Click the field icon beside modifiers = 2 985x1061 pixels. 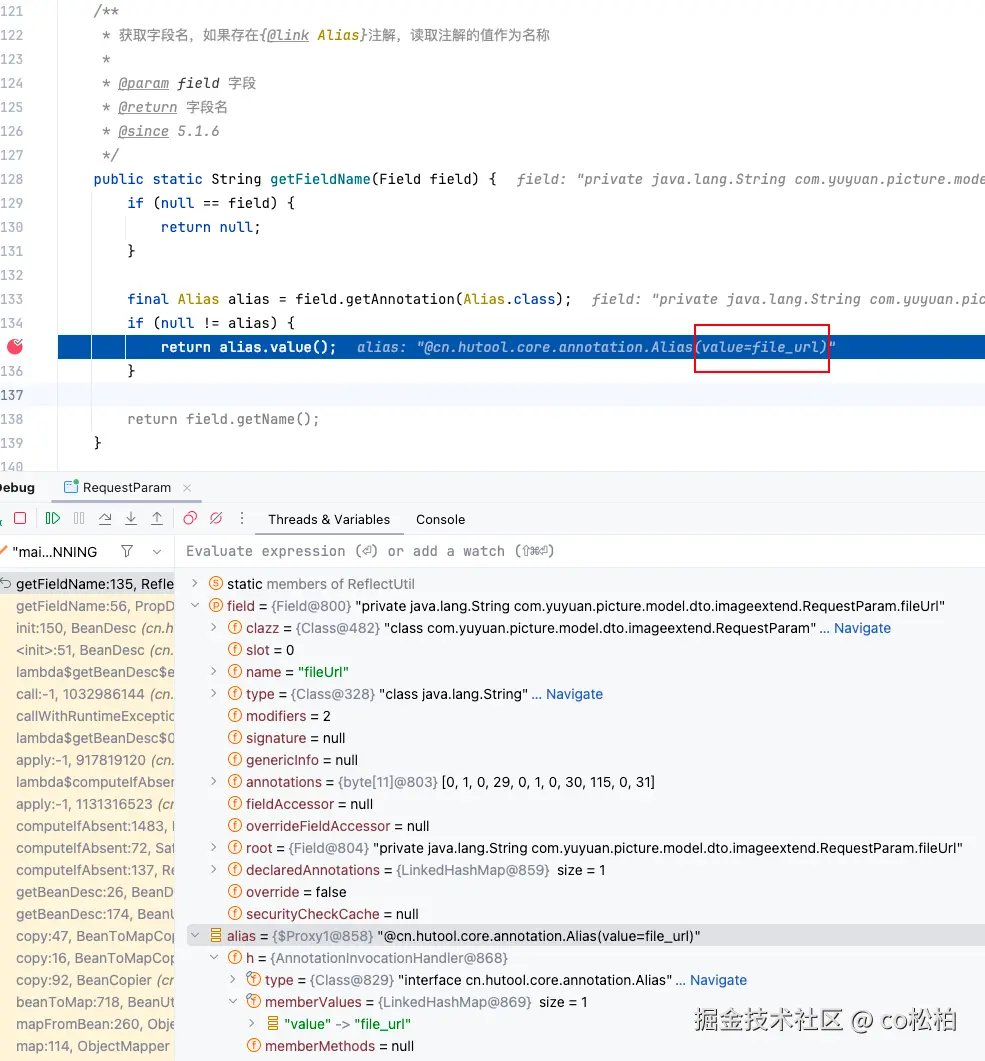pos(235,715)
